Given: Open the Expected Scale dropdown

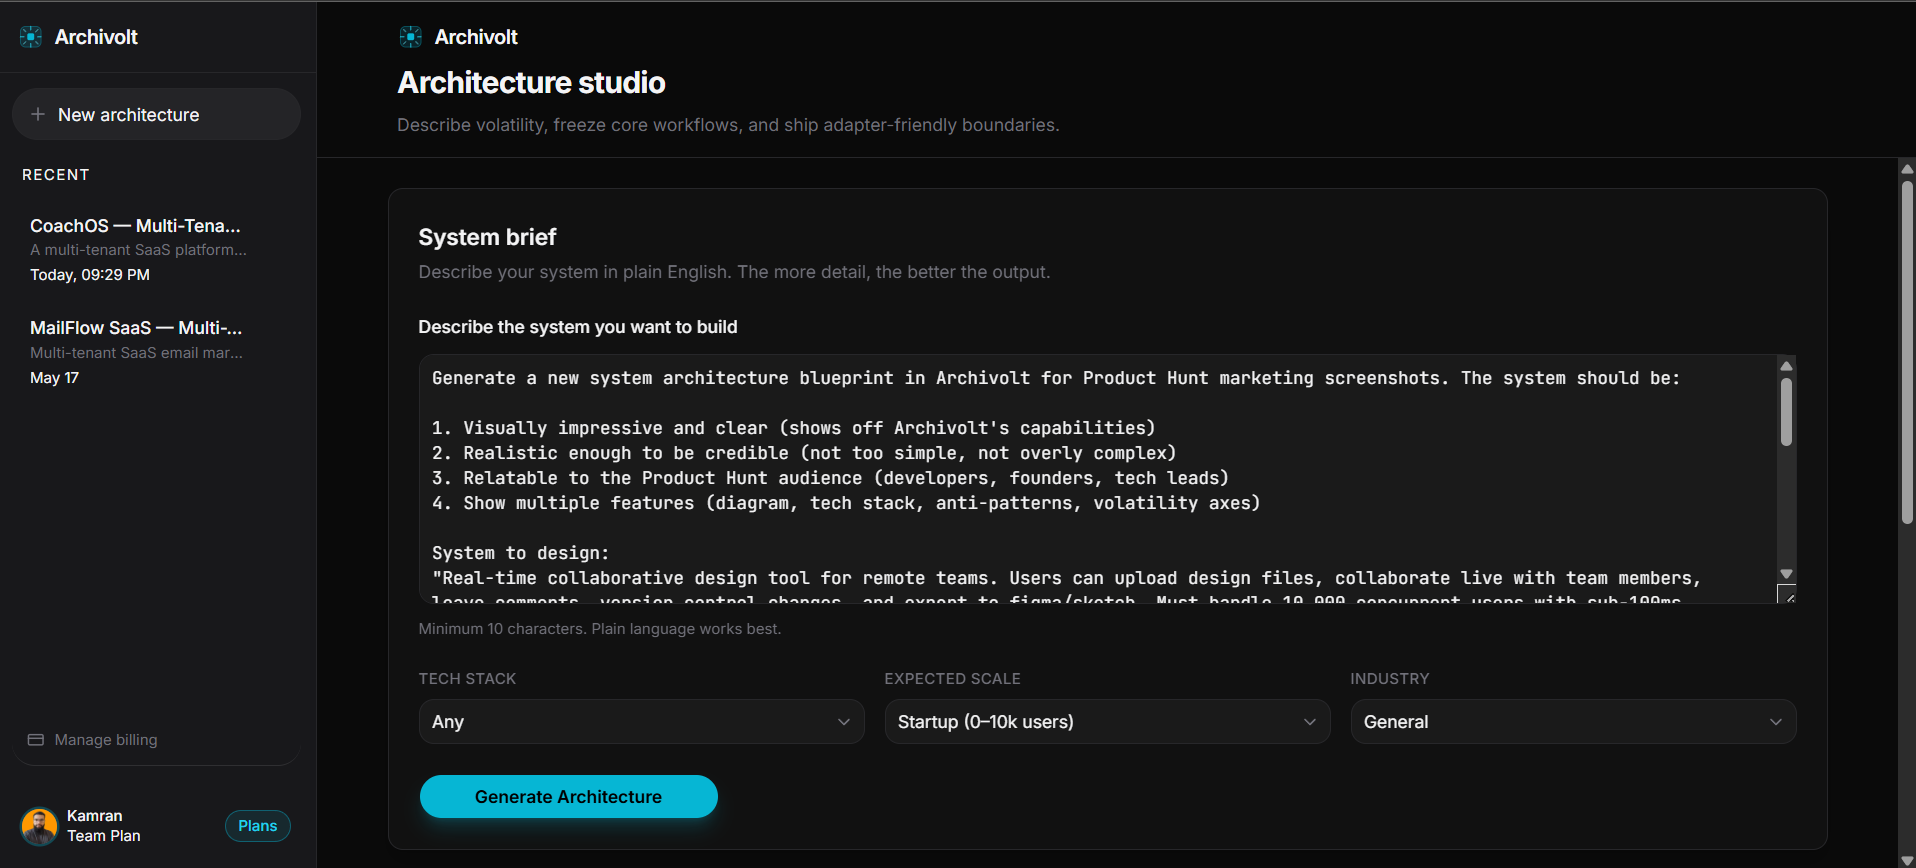Looking at the screenshot, I should [x=1107, y=722].
